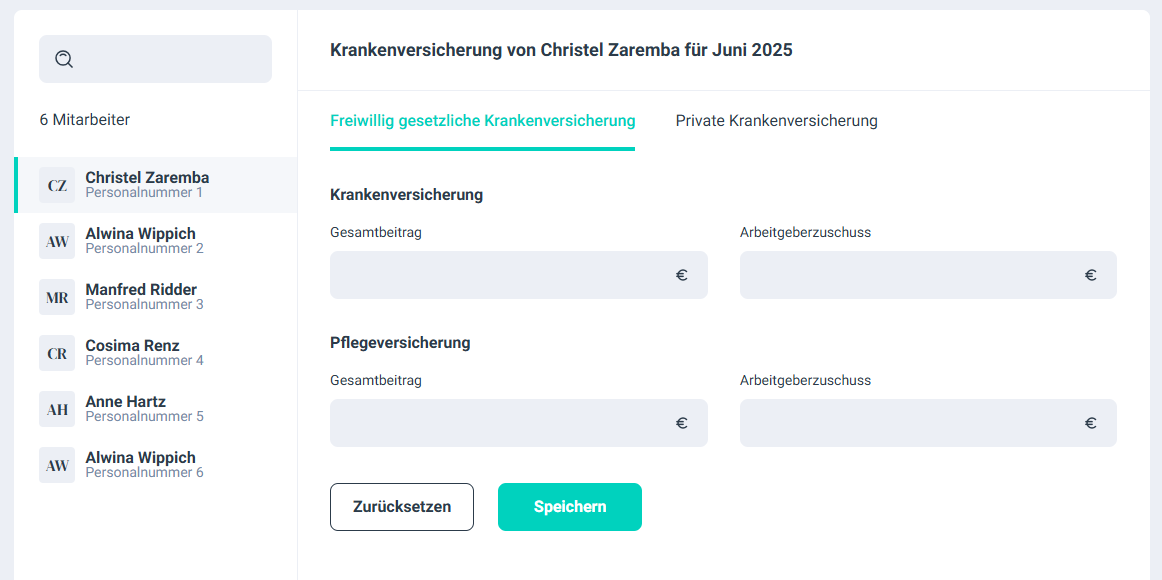Select employee Cosima Renz
Screen dimensions: 1162x580
(x=133, y=352)
